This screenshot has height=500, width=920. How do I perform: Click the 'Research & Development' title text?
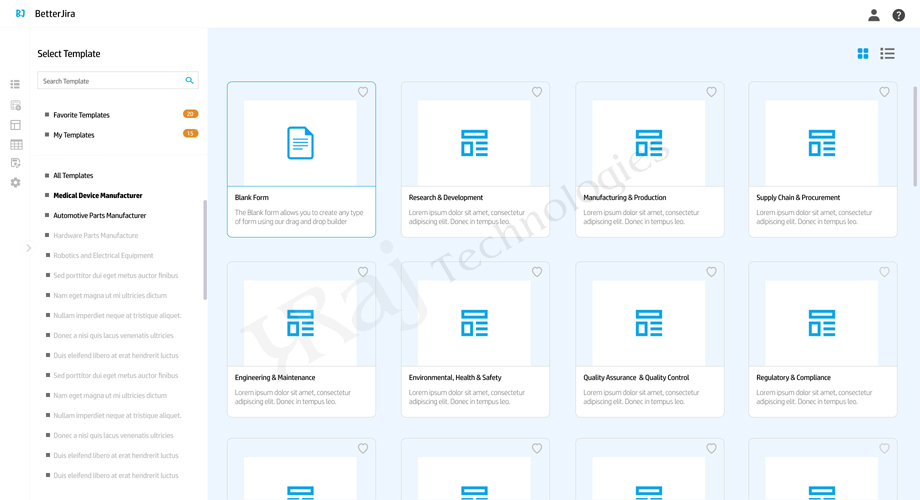446,198
